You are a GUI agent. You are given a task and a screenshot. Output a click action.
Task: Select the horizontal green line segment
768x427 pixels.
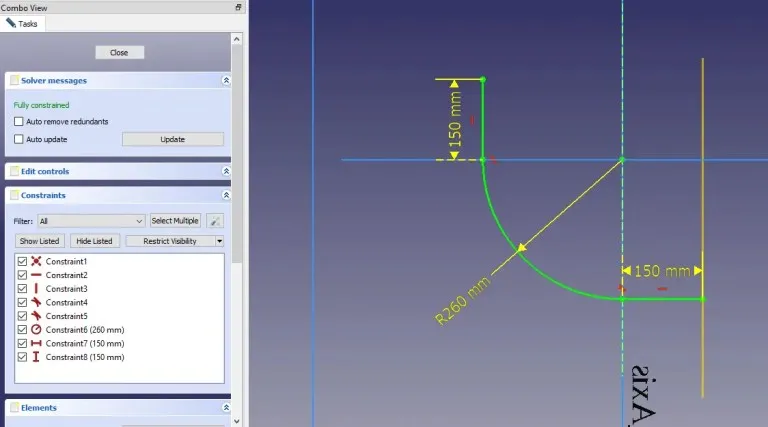tap(662, 298)
